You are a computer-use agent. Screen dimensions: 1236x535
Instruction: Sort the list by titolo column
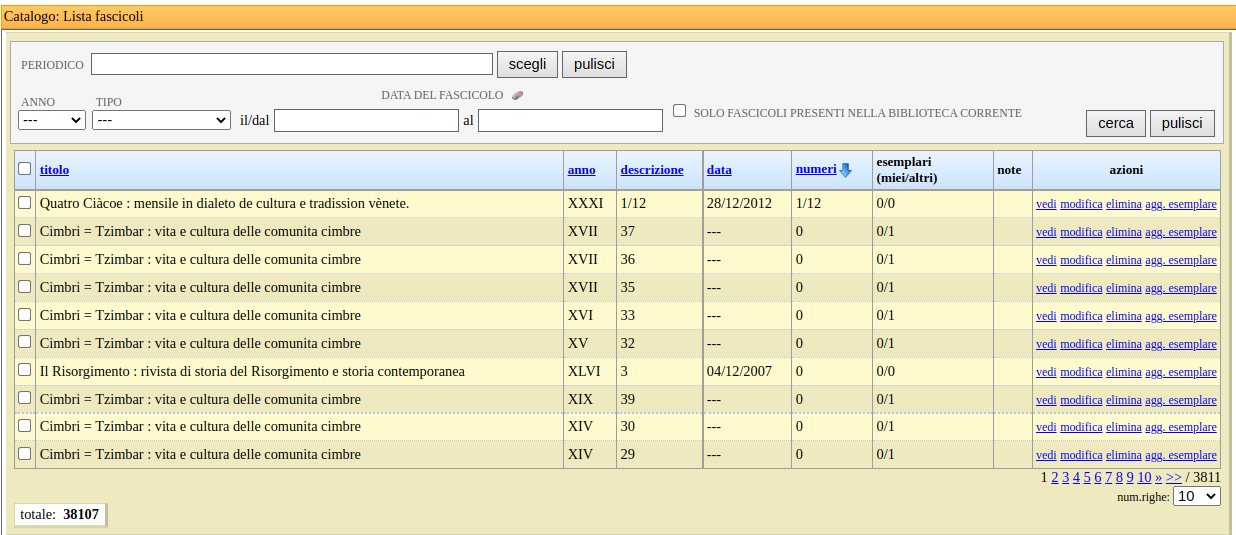[x=54, y=170]
